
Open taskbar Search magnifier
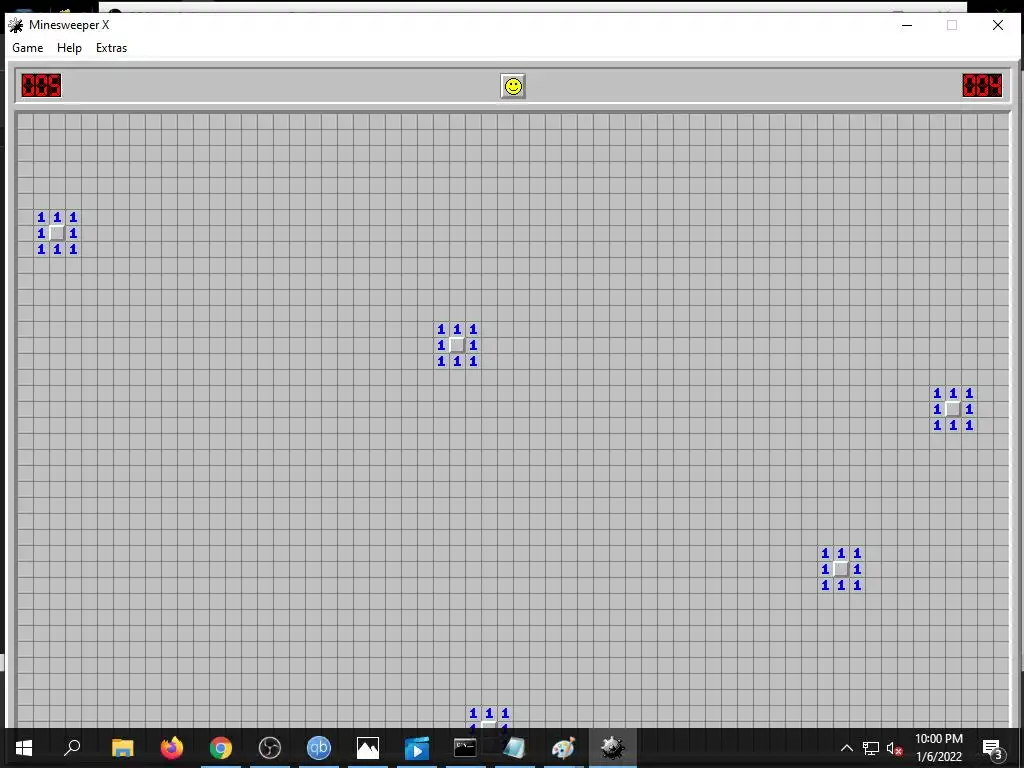coord(72,748)
